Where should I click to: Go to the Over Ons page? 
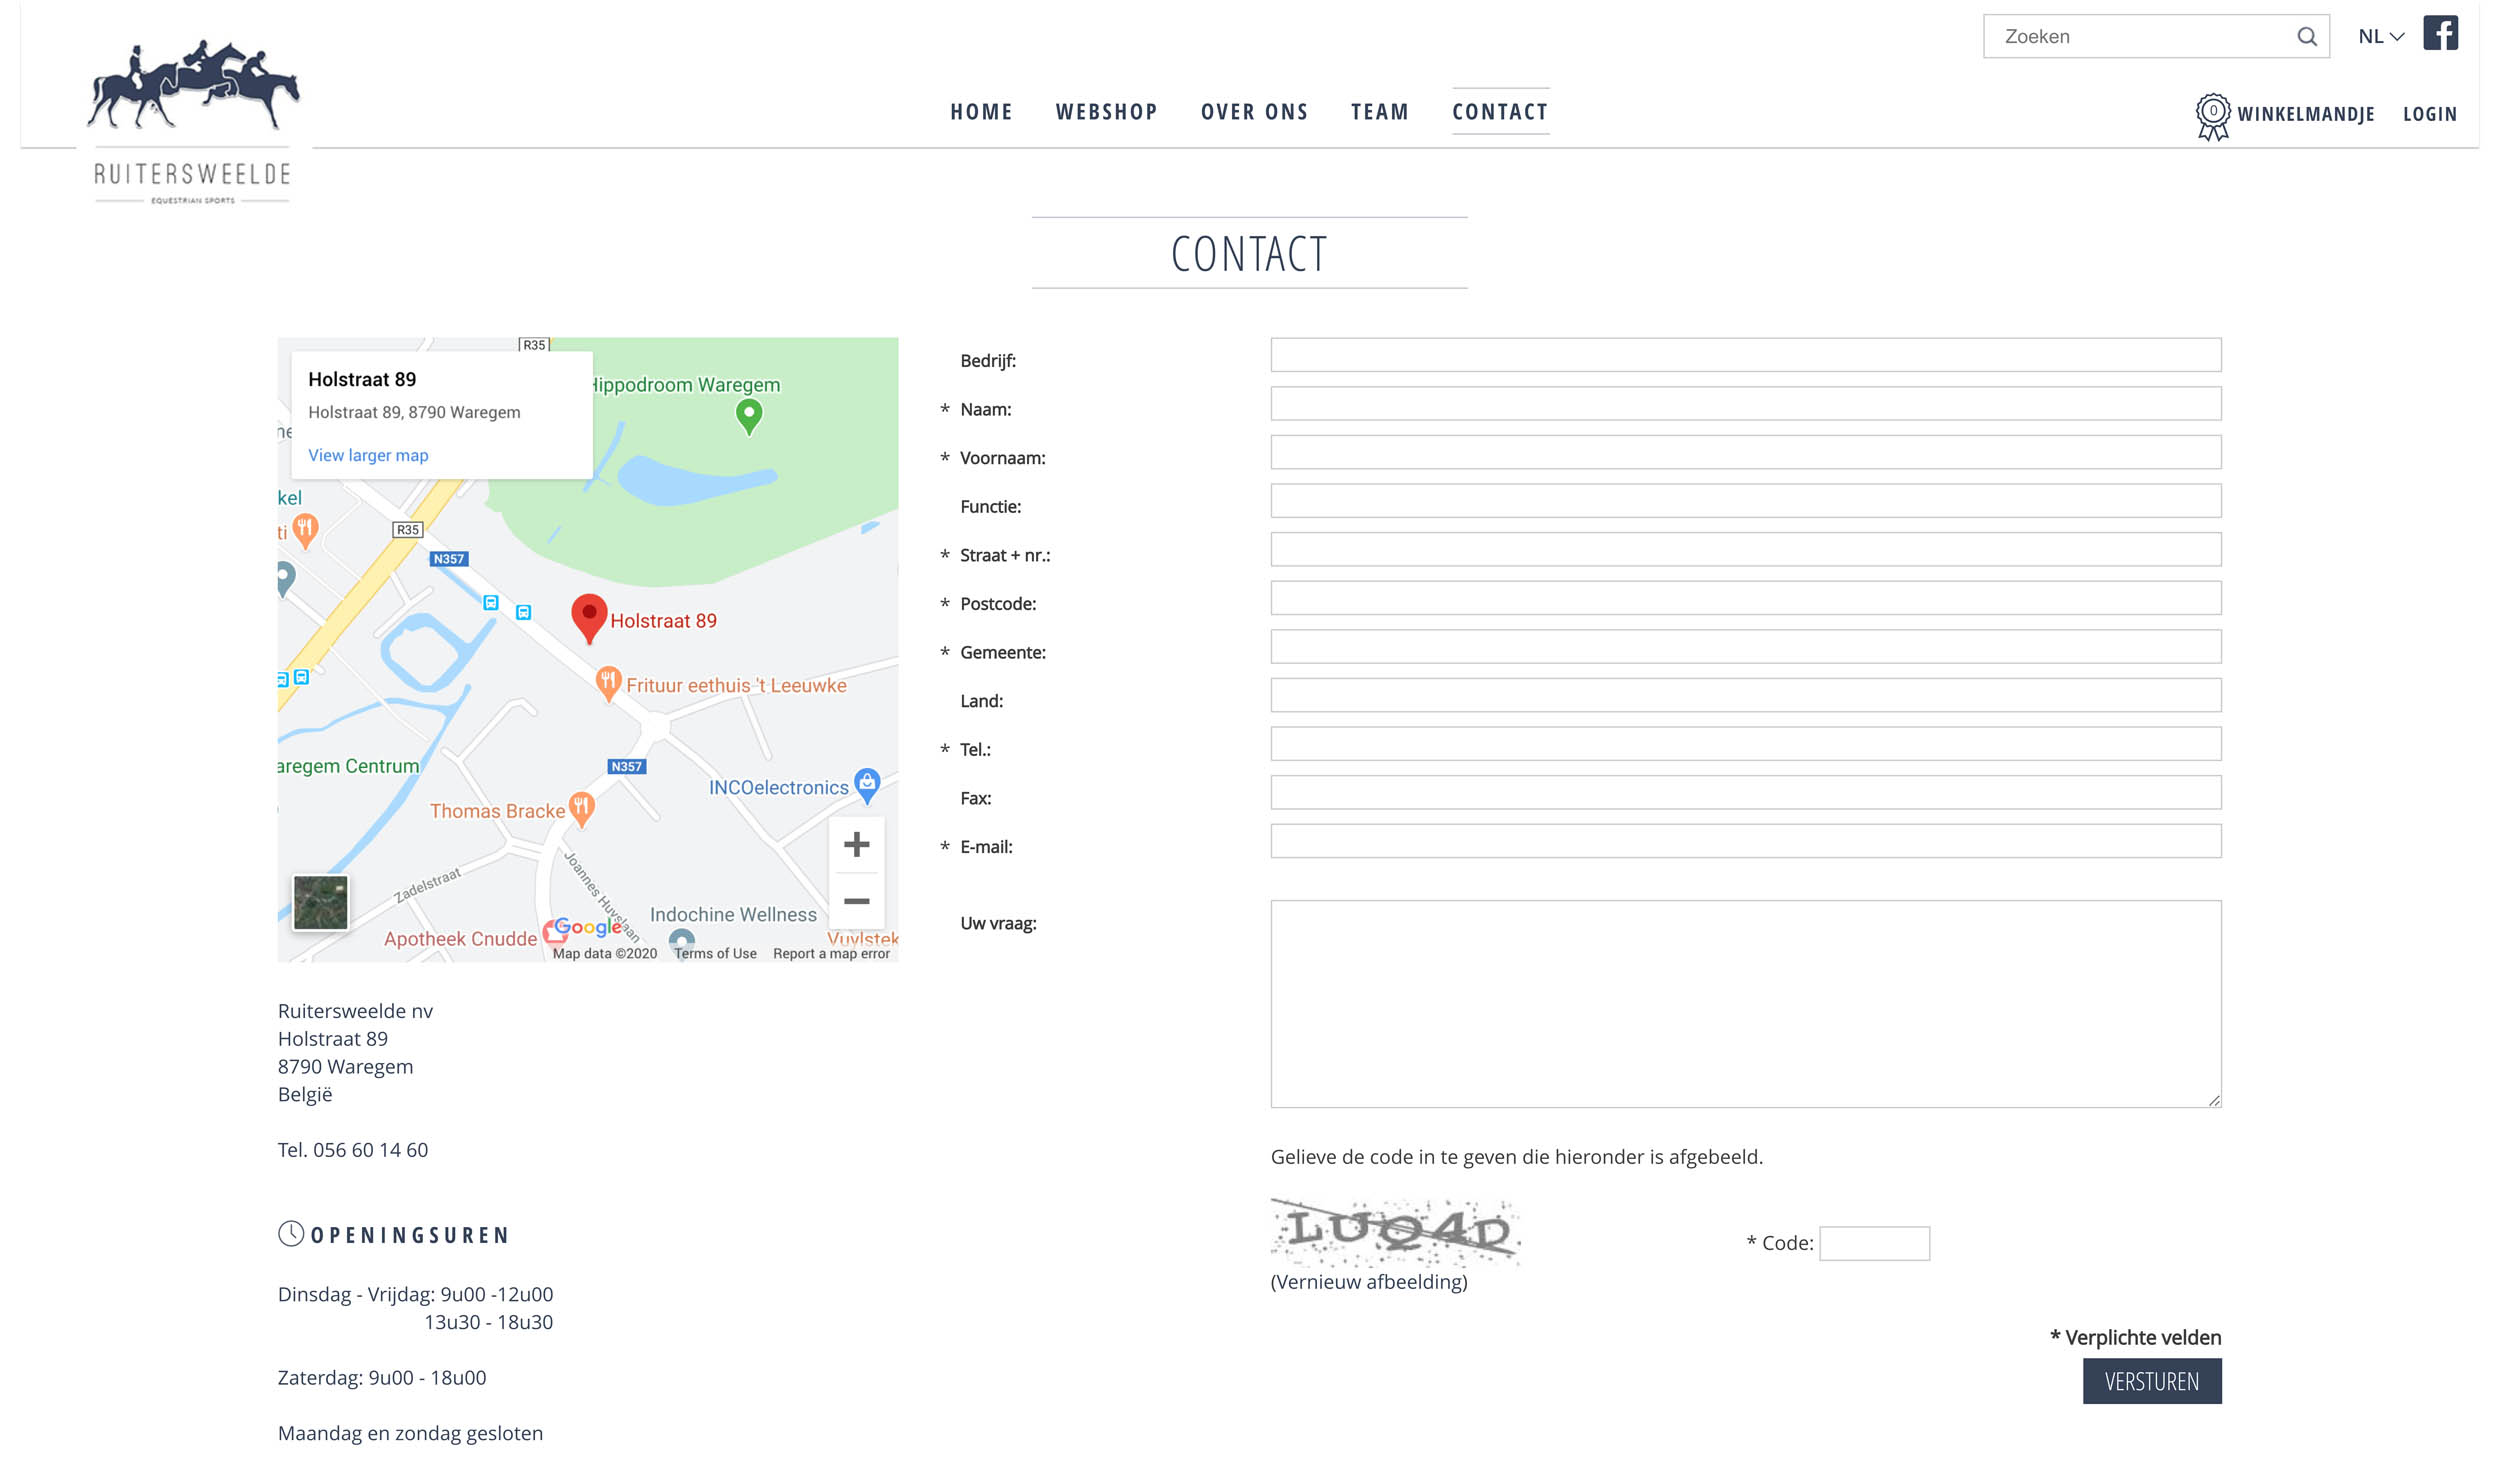point(1254,112)
